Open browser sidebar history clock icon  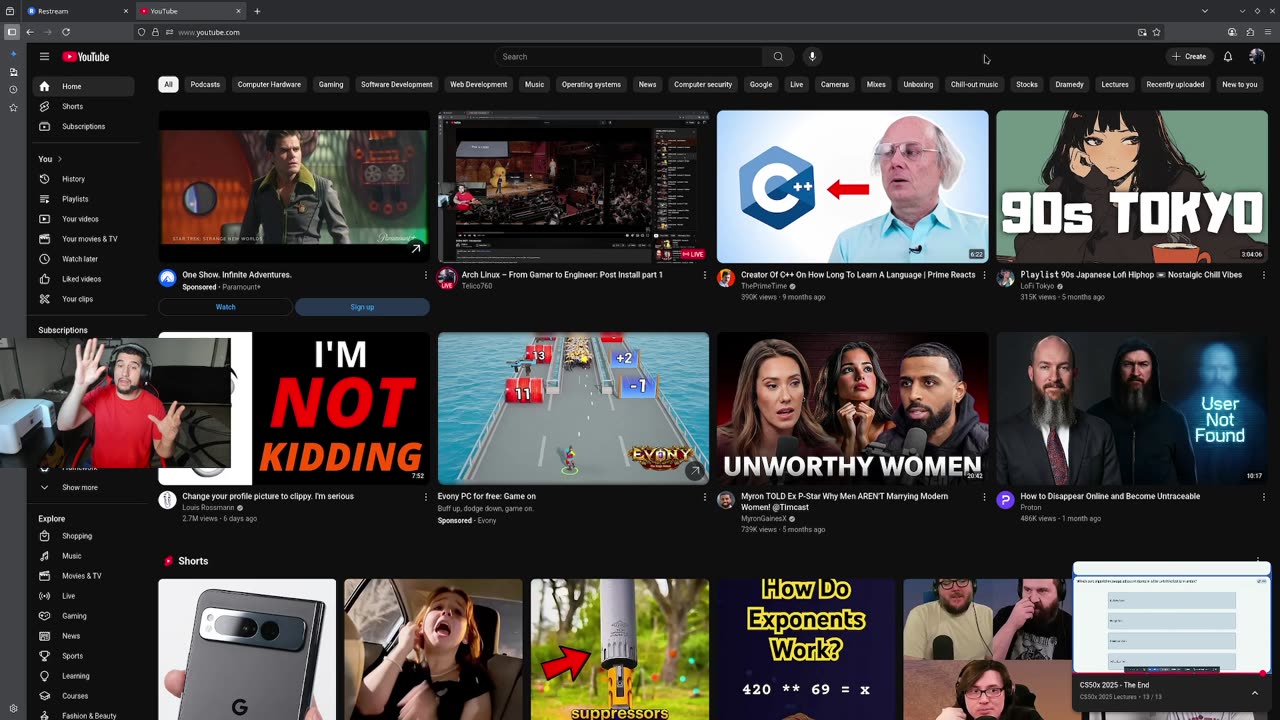[x=13, y=90]
